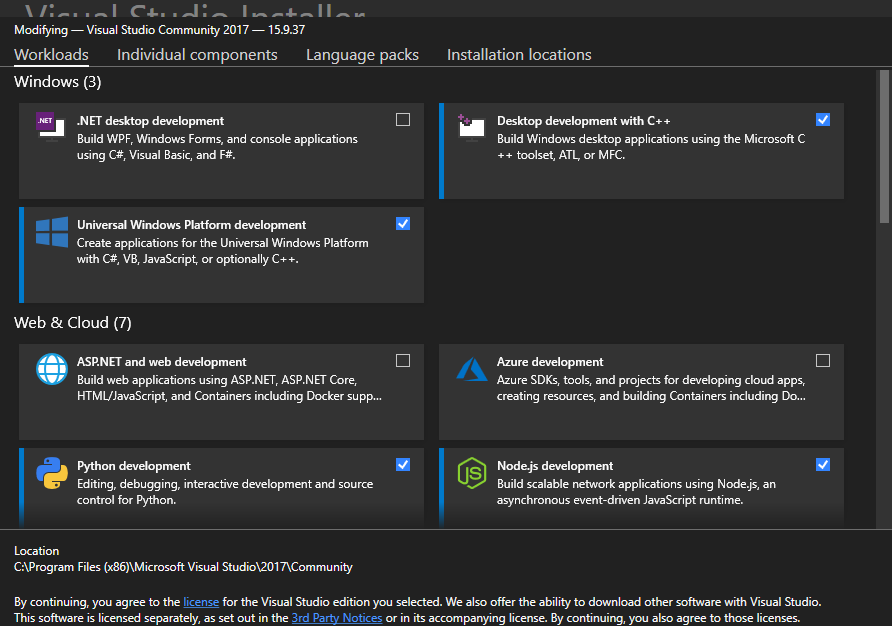Click the Desktop development with C++ icon
The width and height of the screenshot is (892, 626).
point(471,128)
